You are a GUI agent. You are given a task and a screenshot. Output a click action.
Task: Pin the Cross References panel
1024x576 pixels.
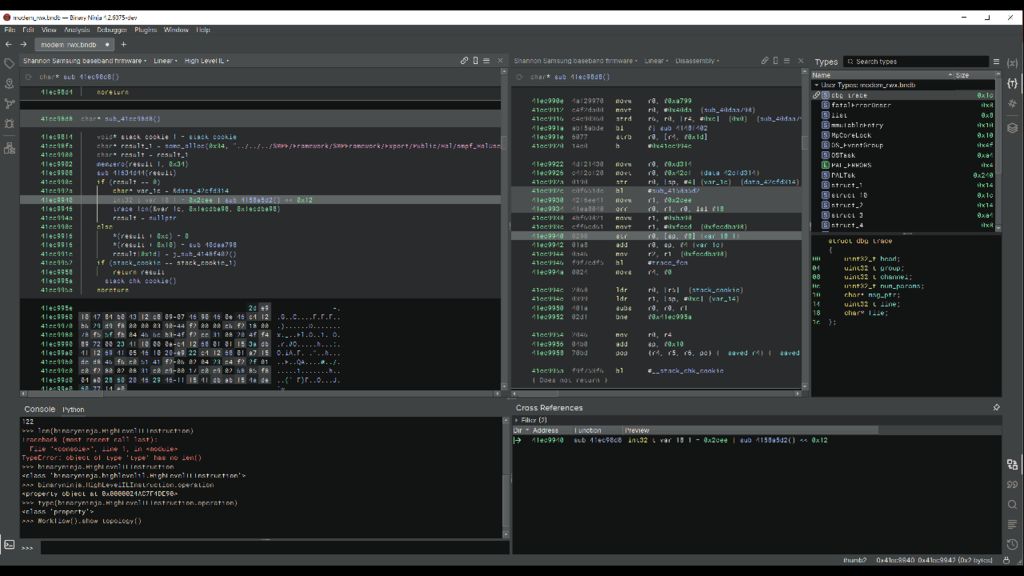point(996,408)
